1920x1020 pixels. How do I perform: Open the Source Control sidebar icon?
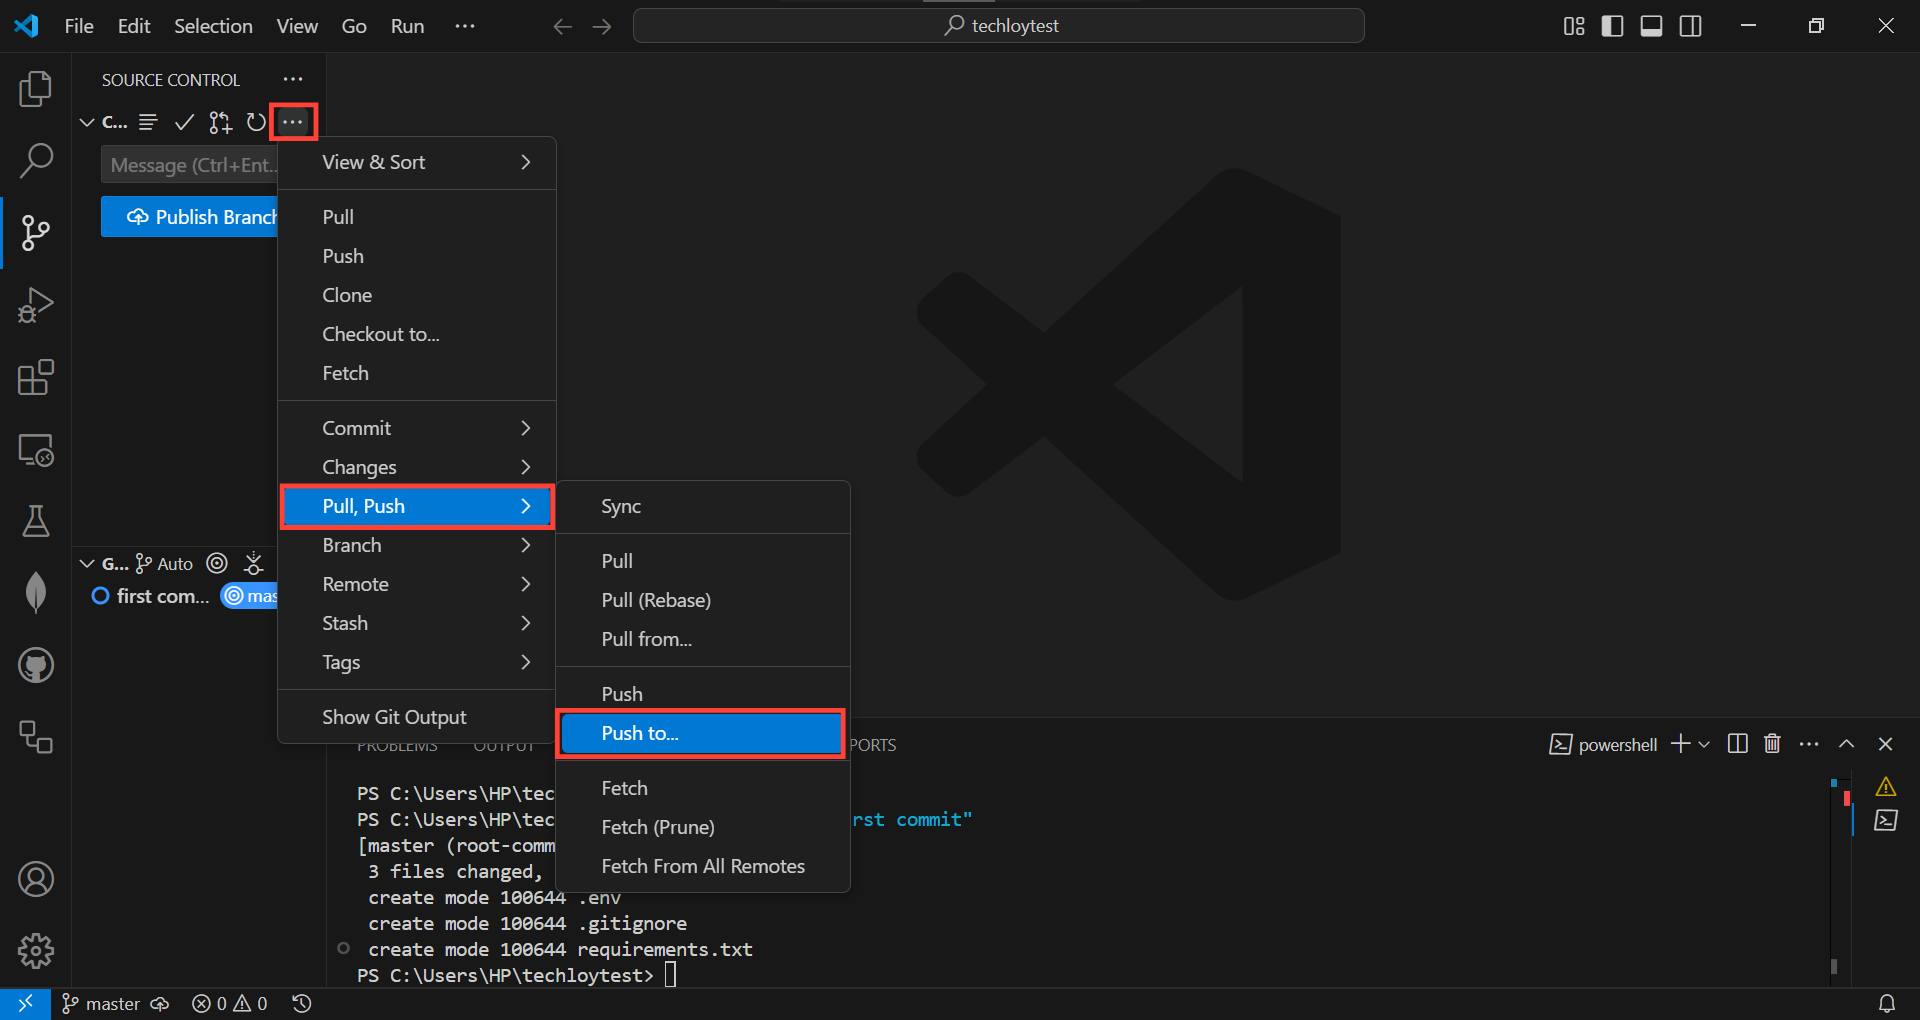click(36, 233)
